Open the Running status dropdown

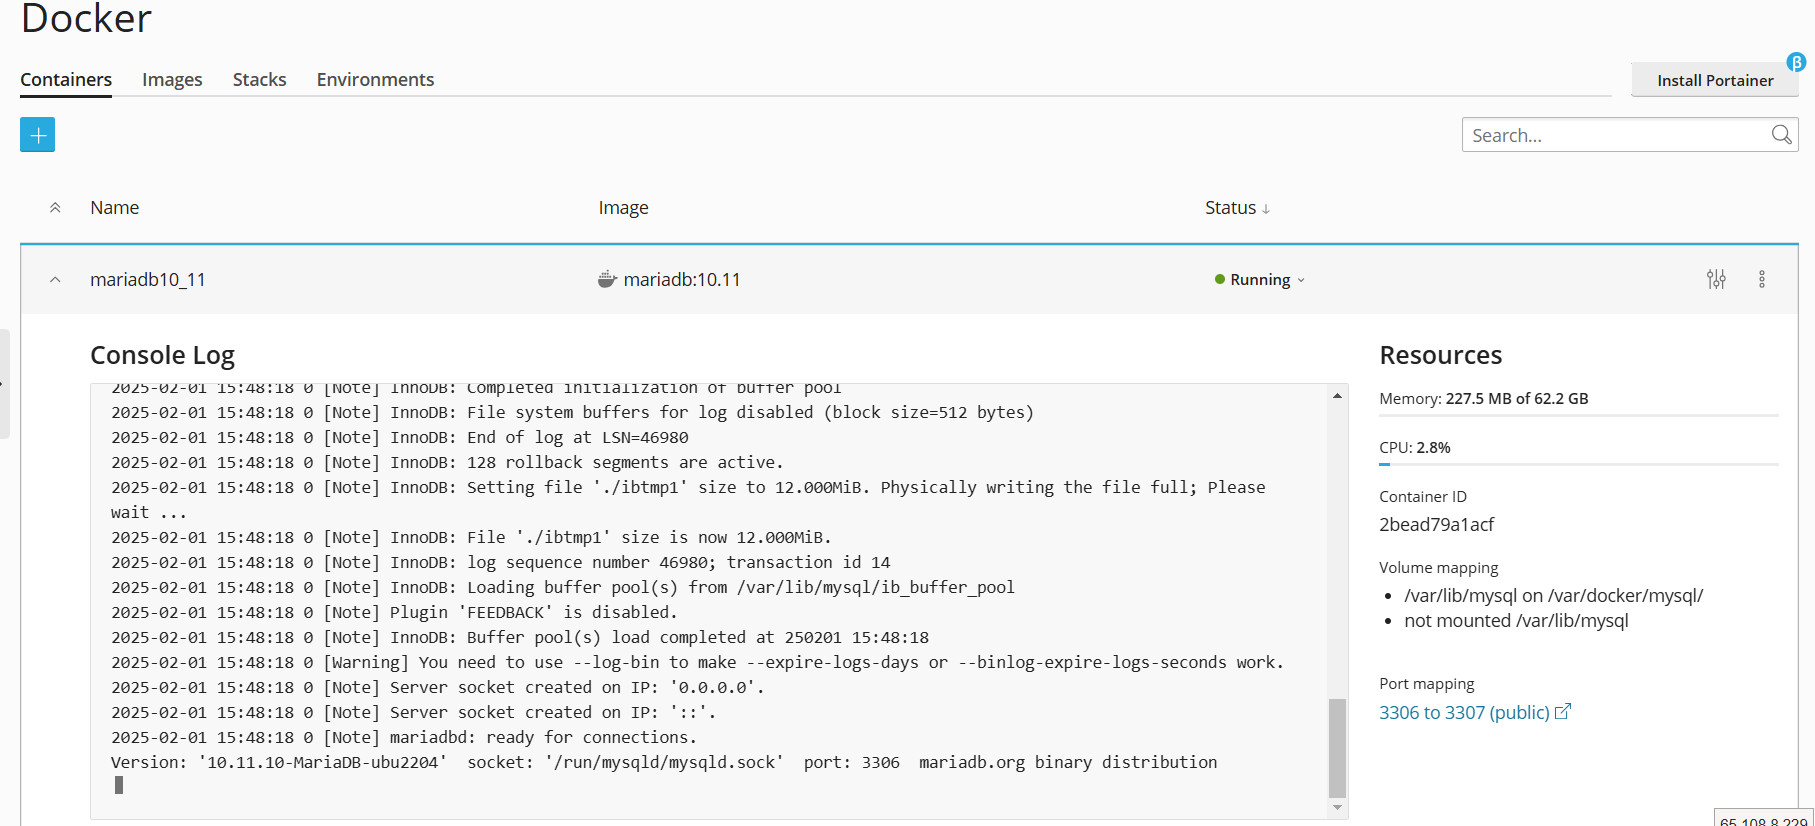pyautogui.click(x=1260, y=280)
